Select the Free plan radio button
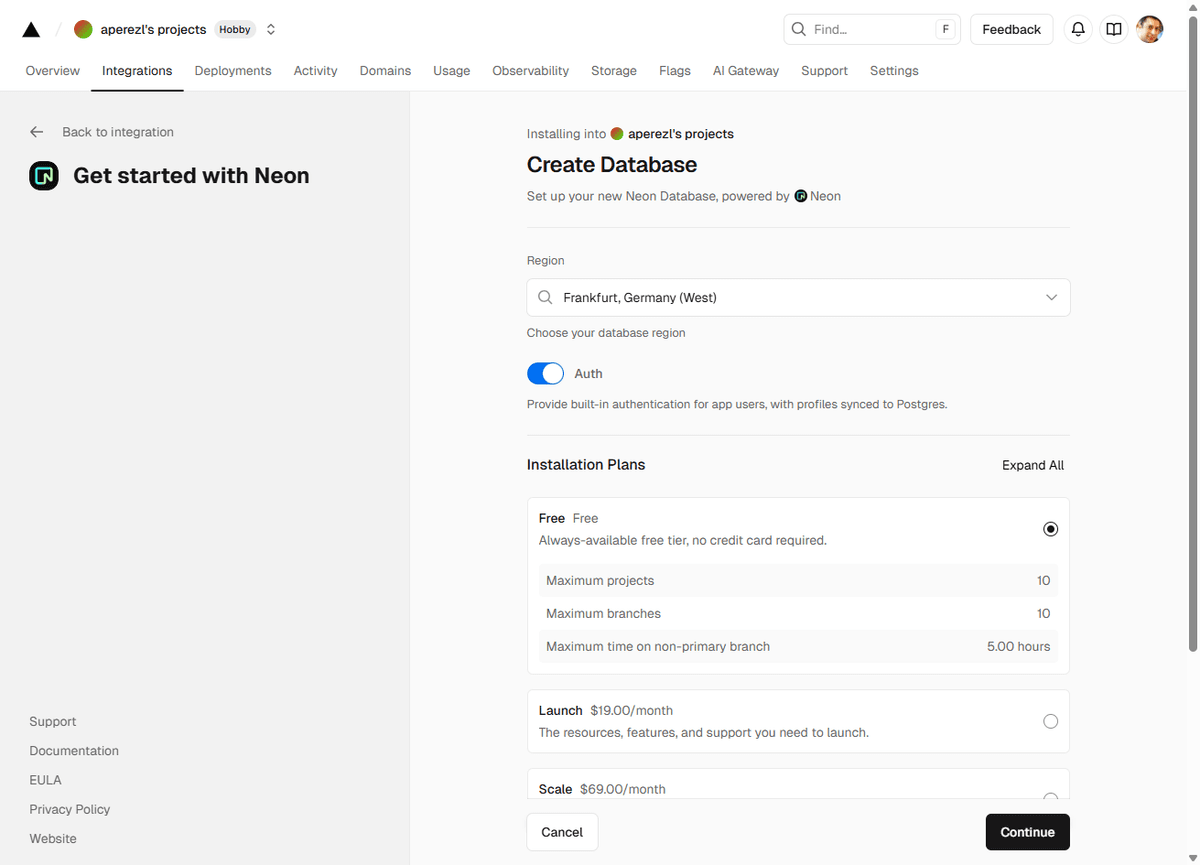 point(1050,529)
